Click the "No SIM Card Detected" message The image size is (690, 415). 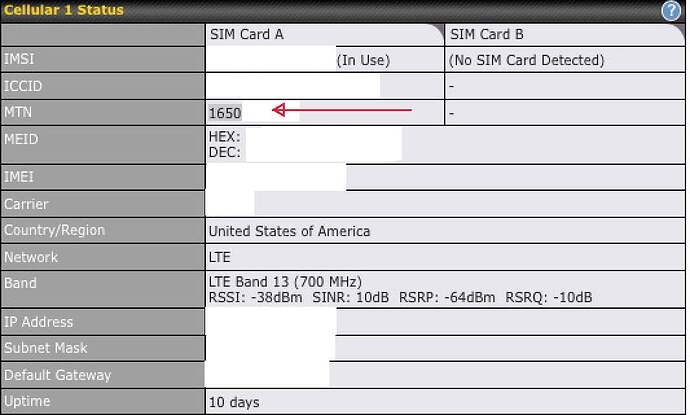(527, 60)
